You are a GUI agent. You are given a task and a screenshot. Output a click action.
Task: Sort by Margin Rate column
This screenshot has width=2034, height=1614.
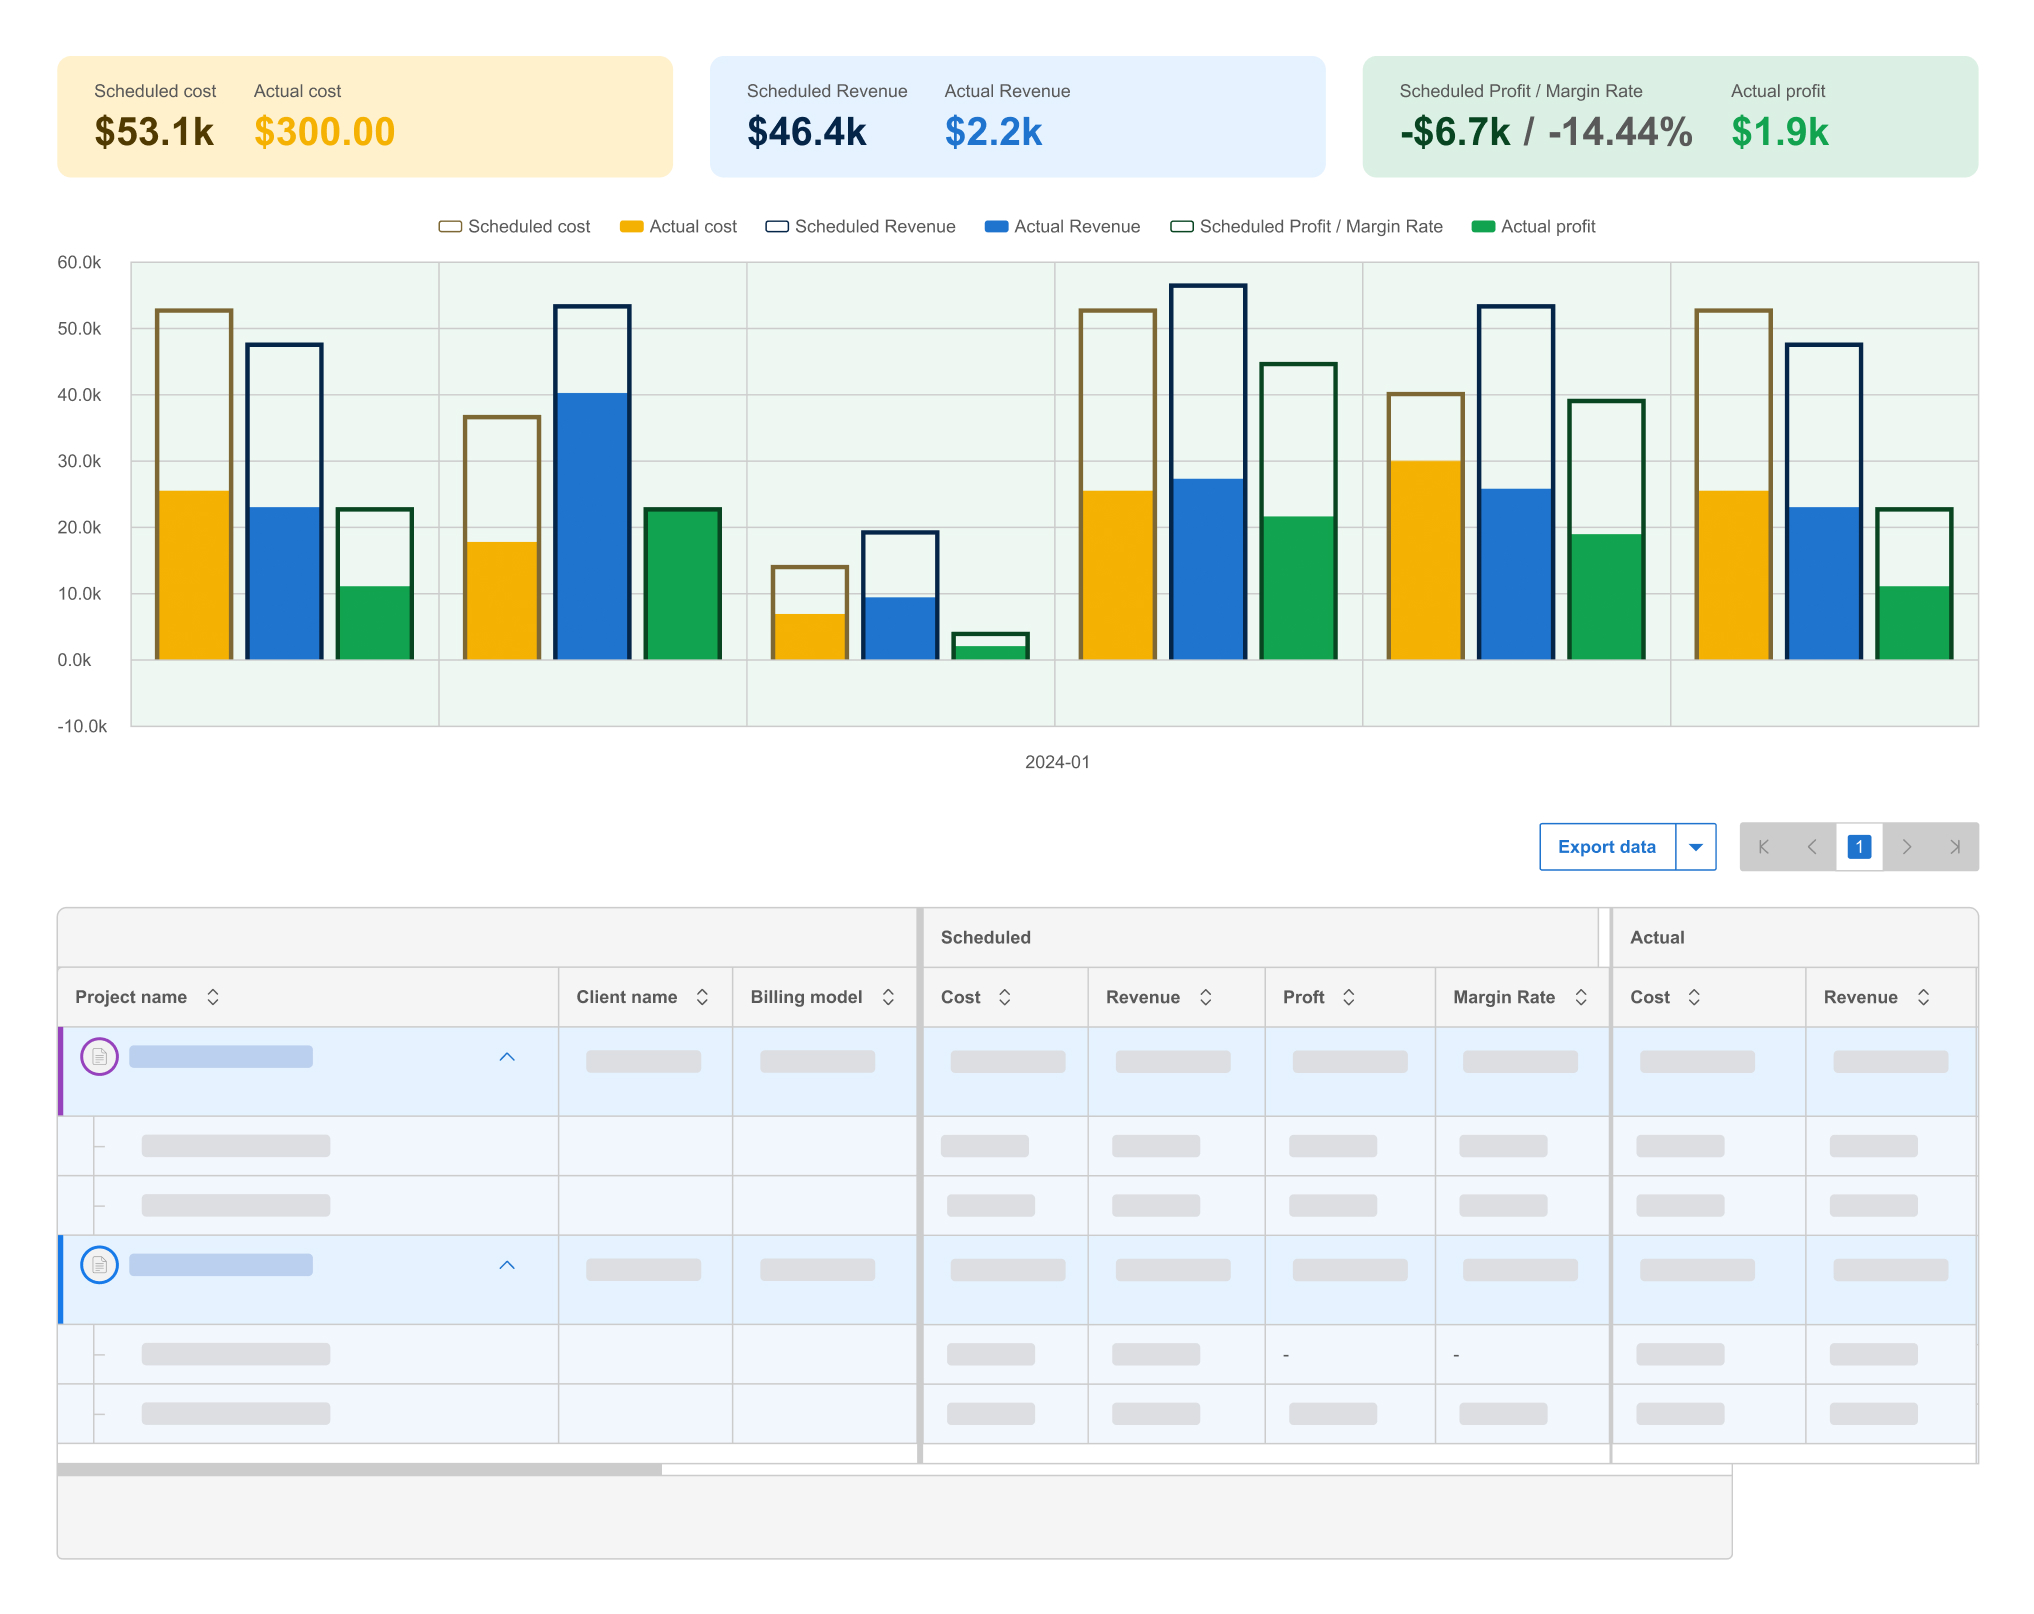click(1581, 997)
